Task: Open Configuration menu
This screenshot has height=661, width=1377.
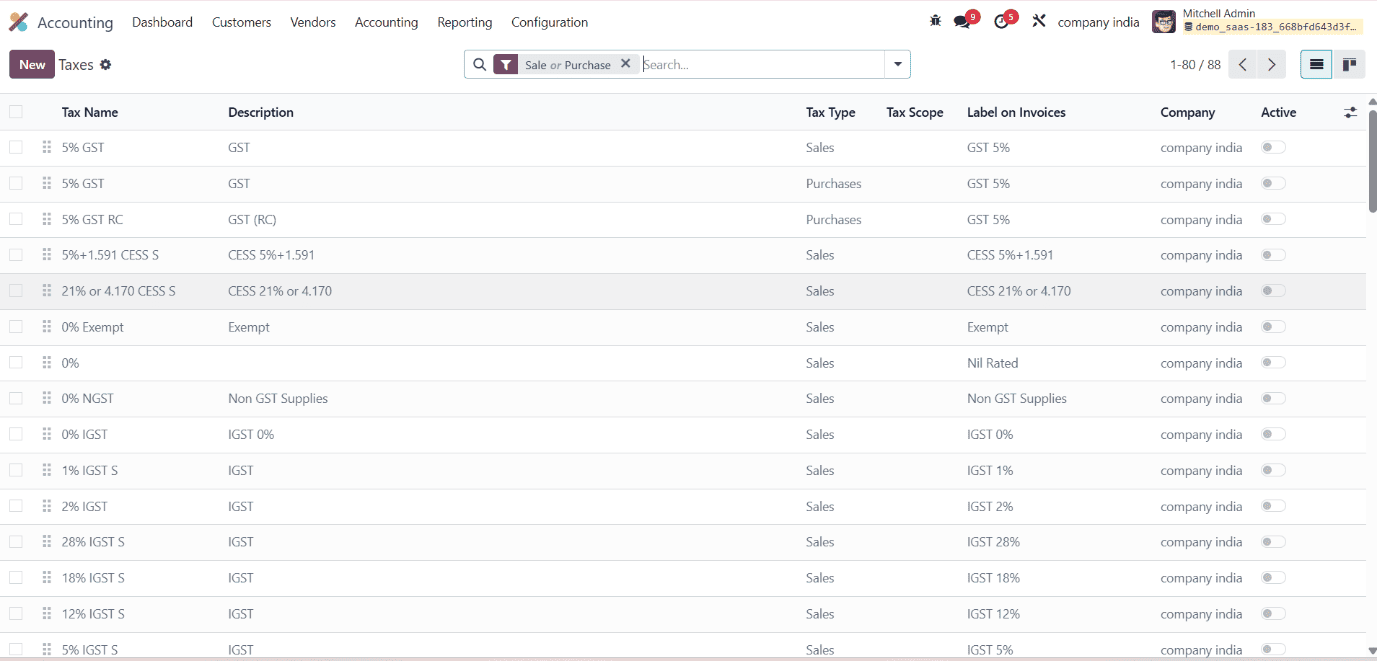Action: 549,22
